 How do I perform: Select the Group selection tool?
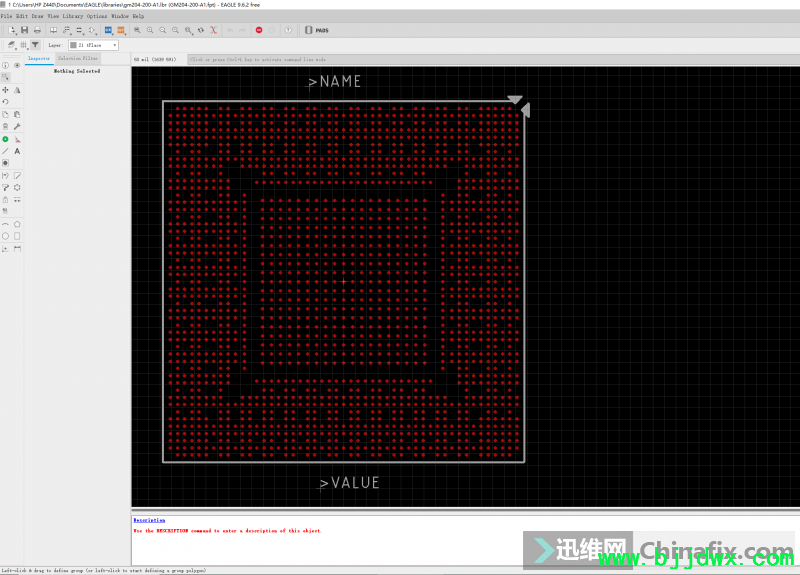click(5, 77)
